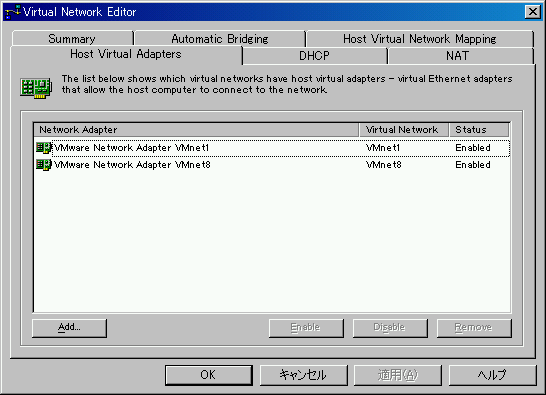Click the Add... button

69,328
